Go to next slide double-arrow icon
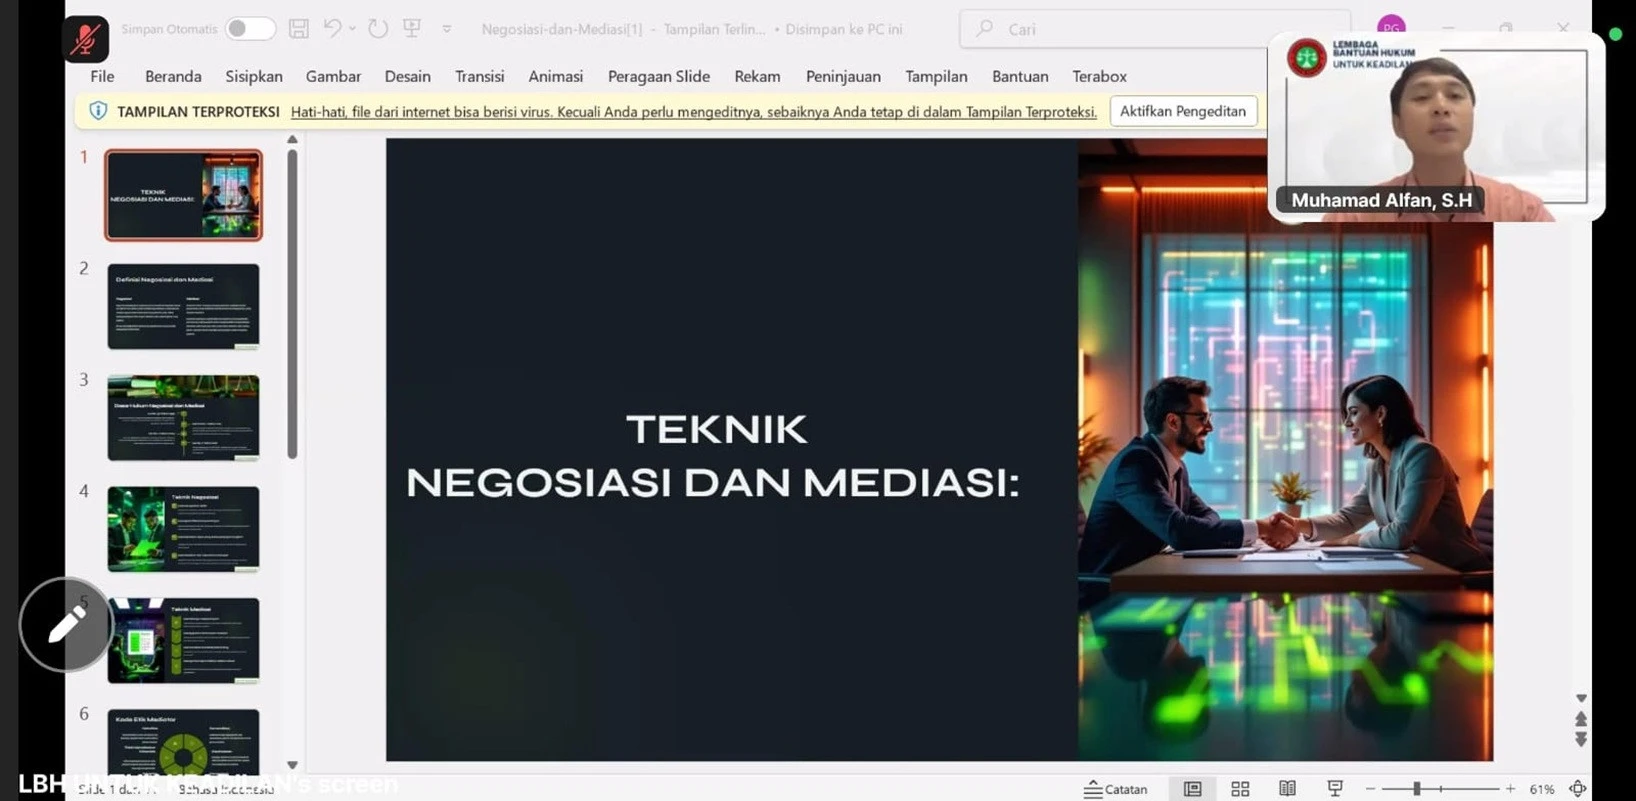This screenshot has width=1636, height=801. pos(1581,740)
